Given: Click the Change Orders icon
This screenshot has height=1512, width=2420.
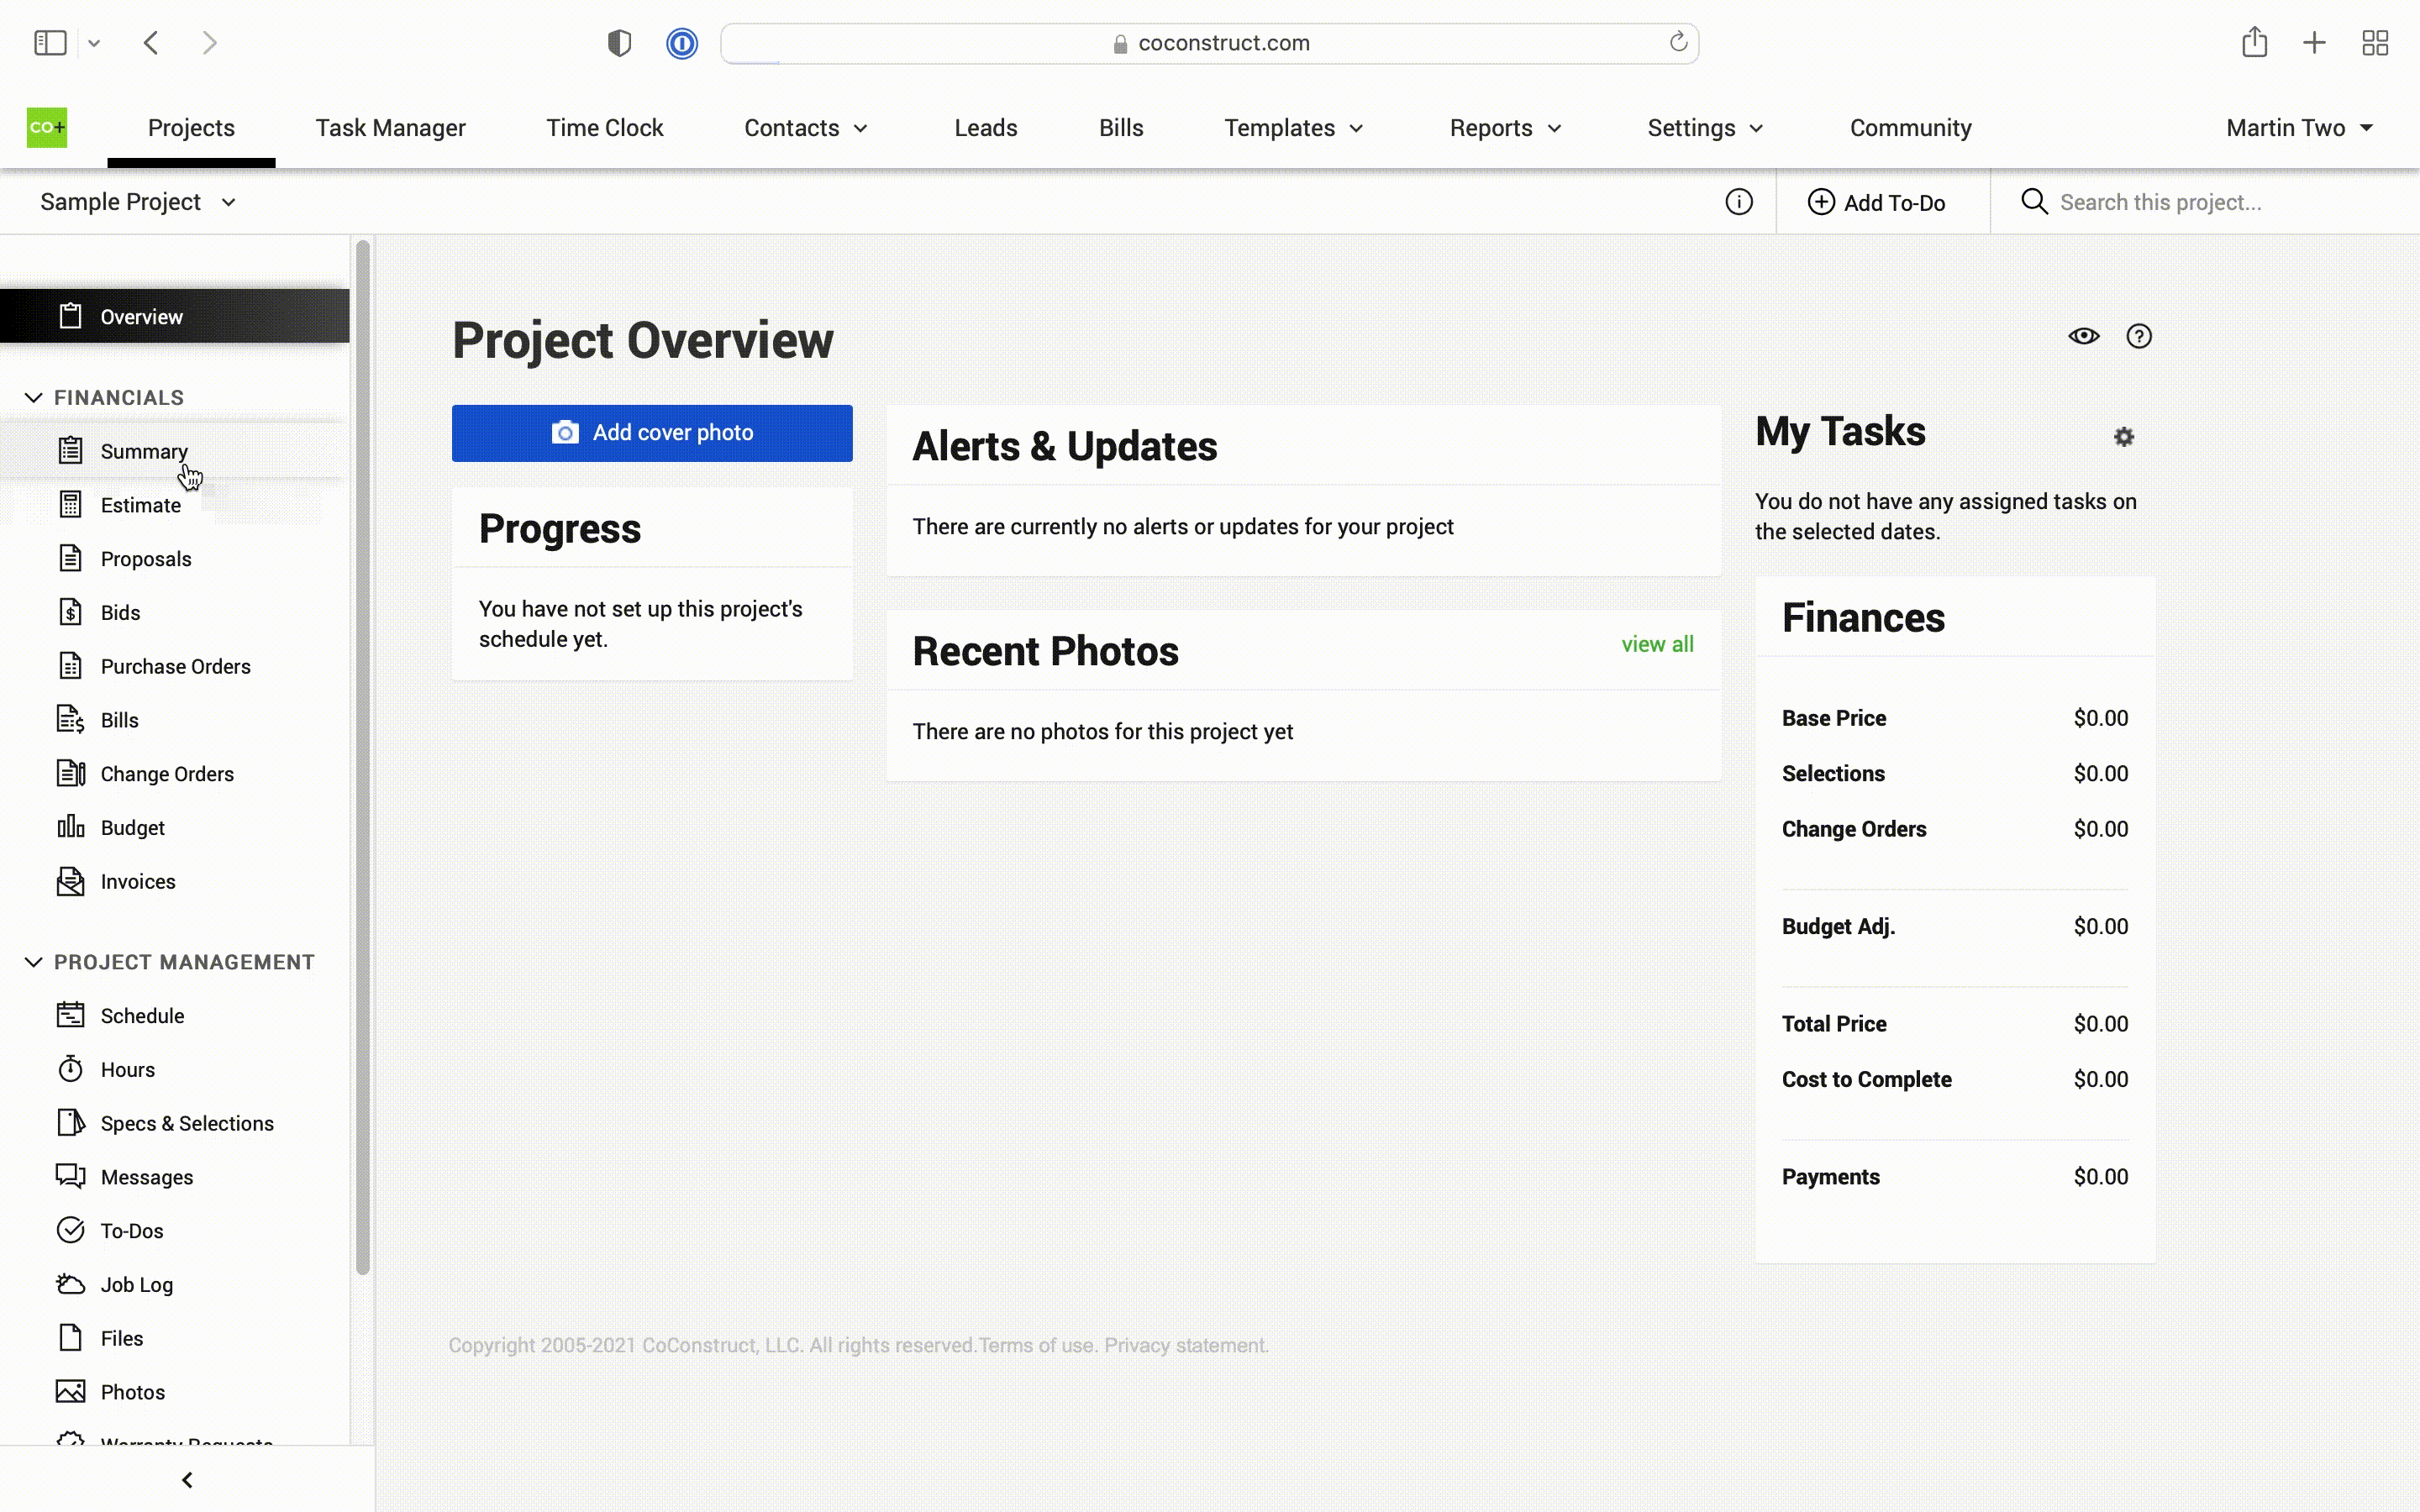Looking at the screenshot, I should [x=70, y=773].
